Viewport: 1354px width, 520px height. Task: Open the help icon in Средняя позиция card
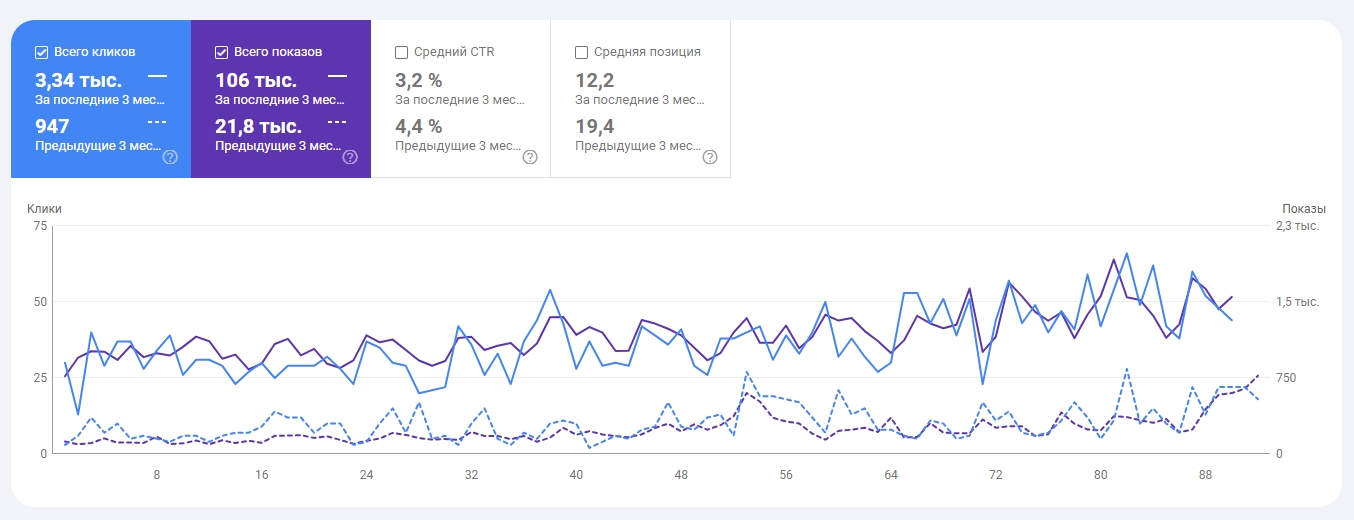[x=710, y=157]
